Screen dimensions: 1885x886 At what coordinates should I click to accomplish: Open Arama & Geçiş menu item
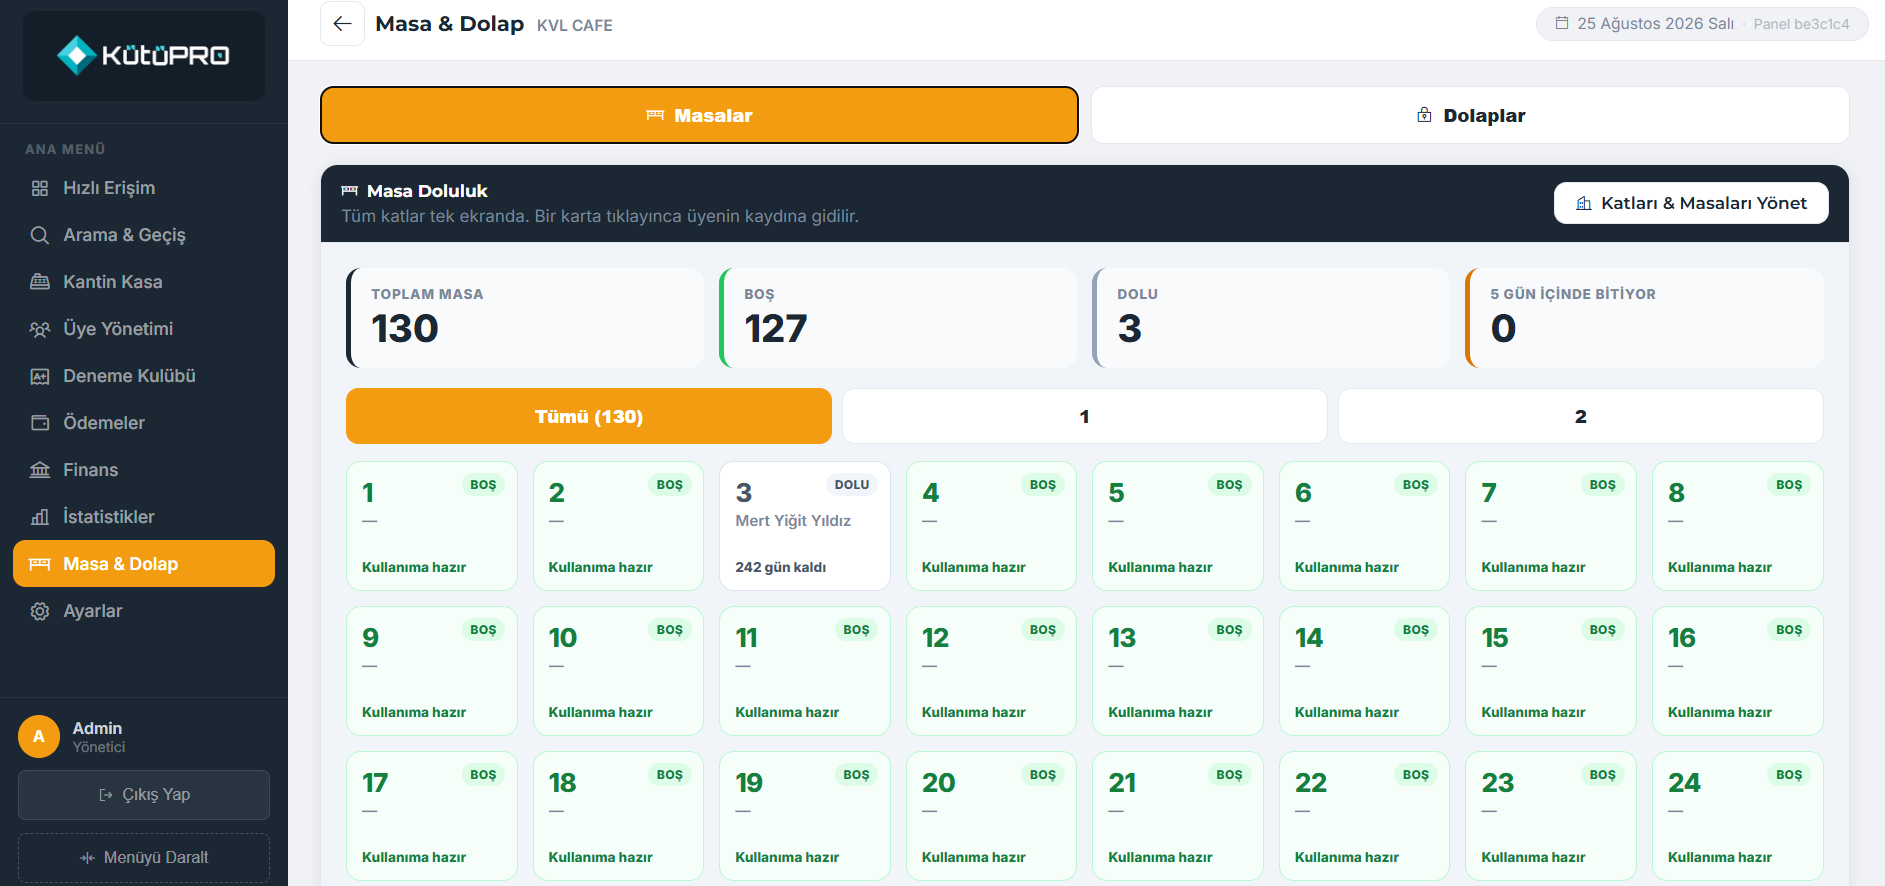pos(144,235)
